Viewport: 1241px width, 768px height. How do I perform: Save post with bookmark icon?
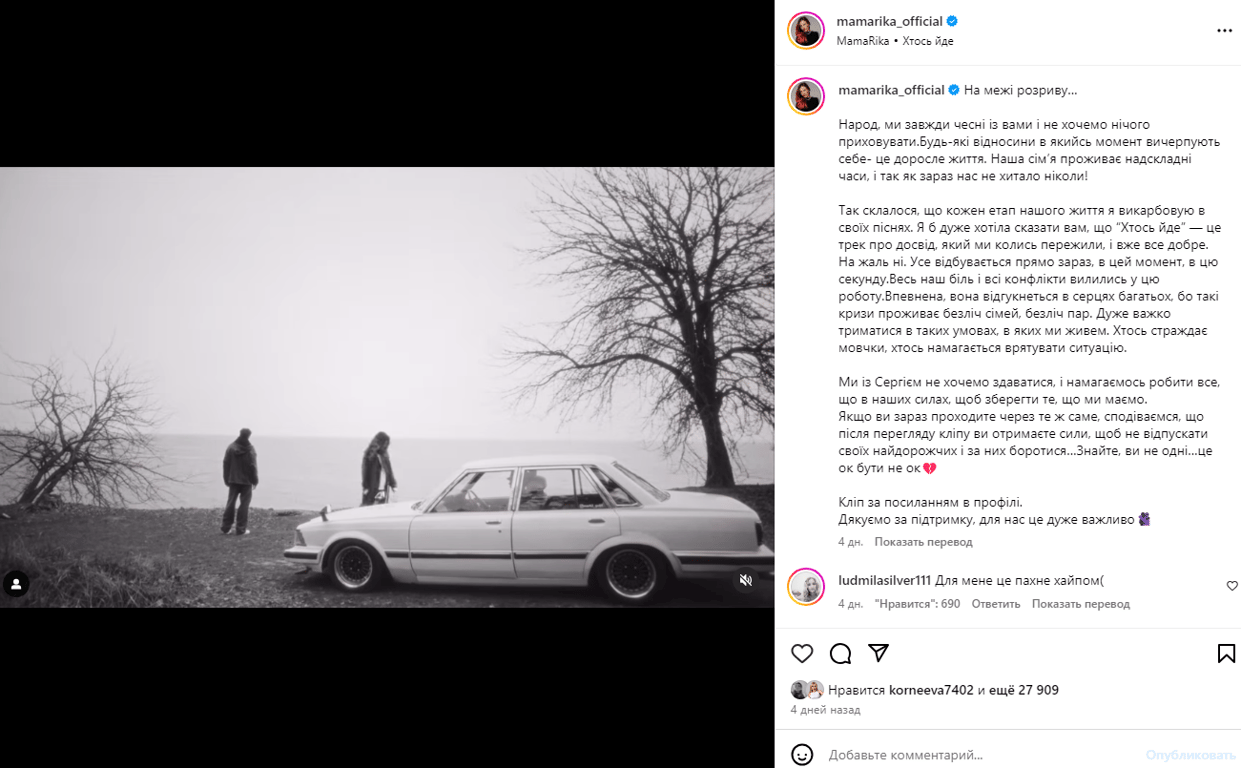[1226, 653]
